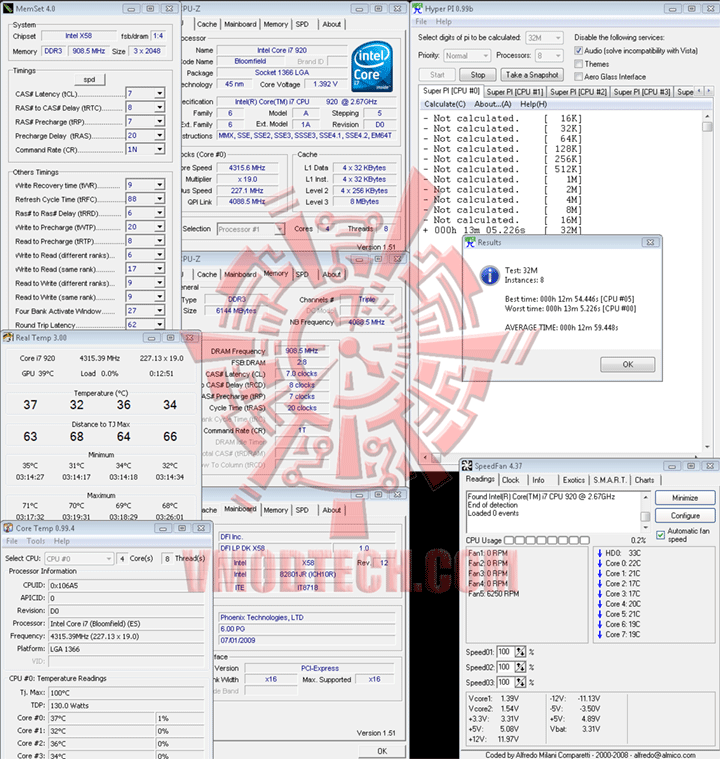The height and width of the screenshot is (759, 720).
Task: Open the Hyper PI File menu
Action: coord(421,22)
